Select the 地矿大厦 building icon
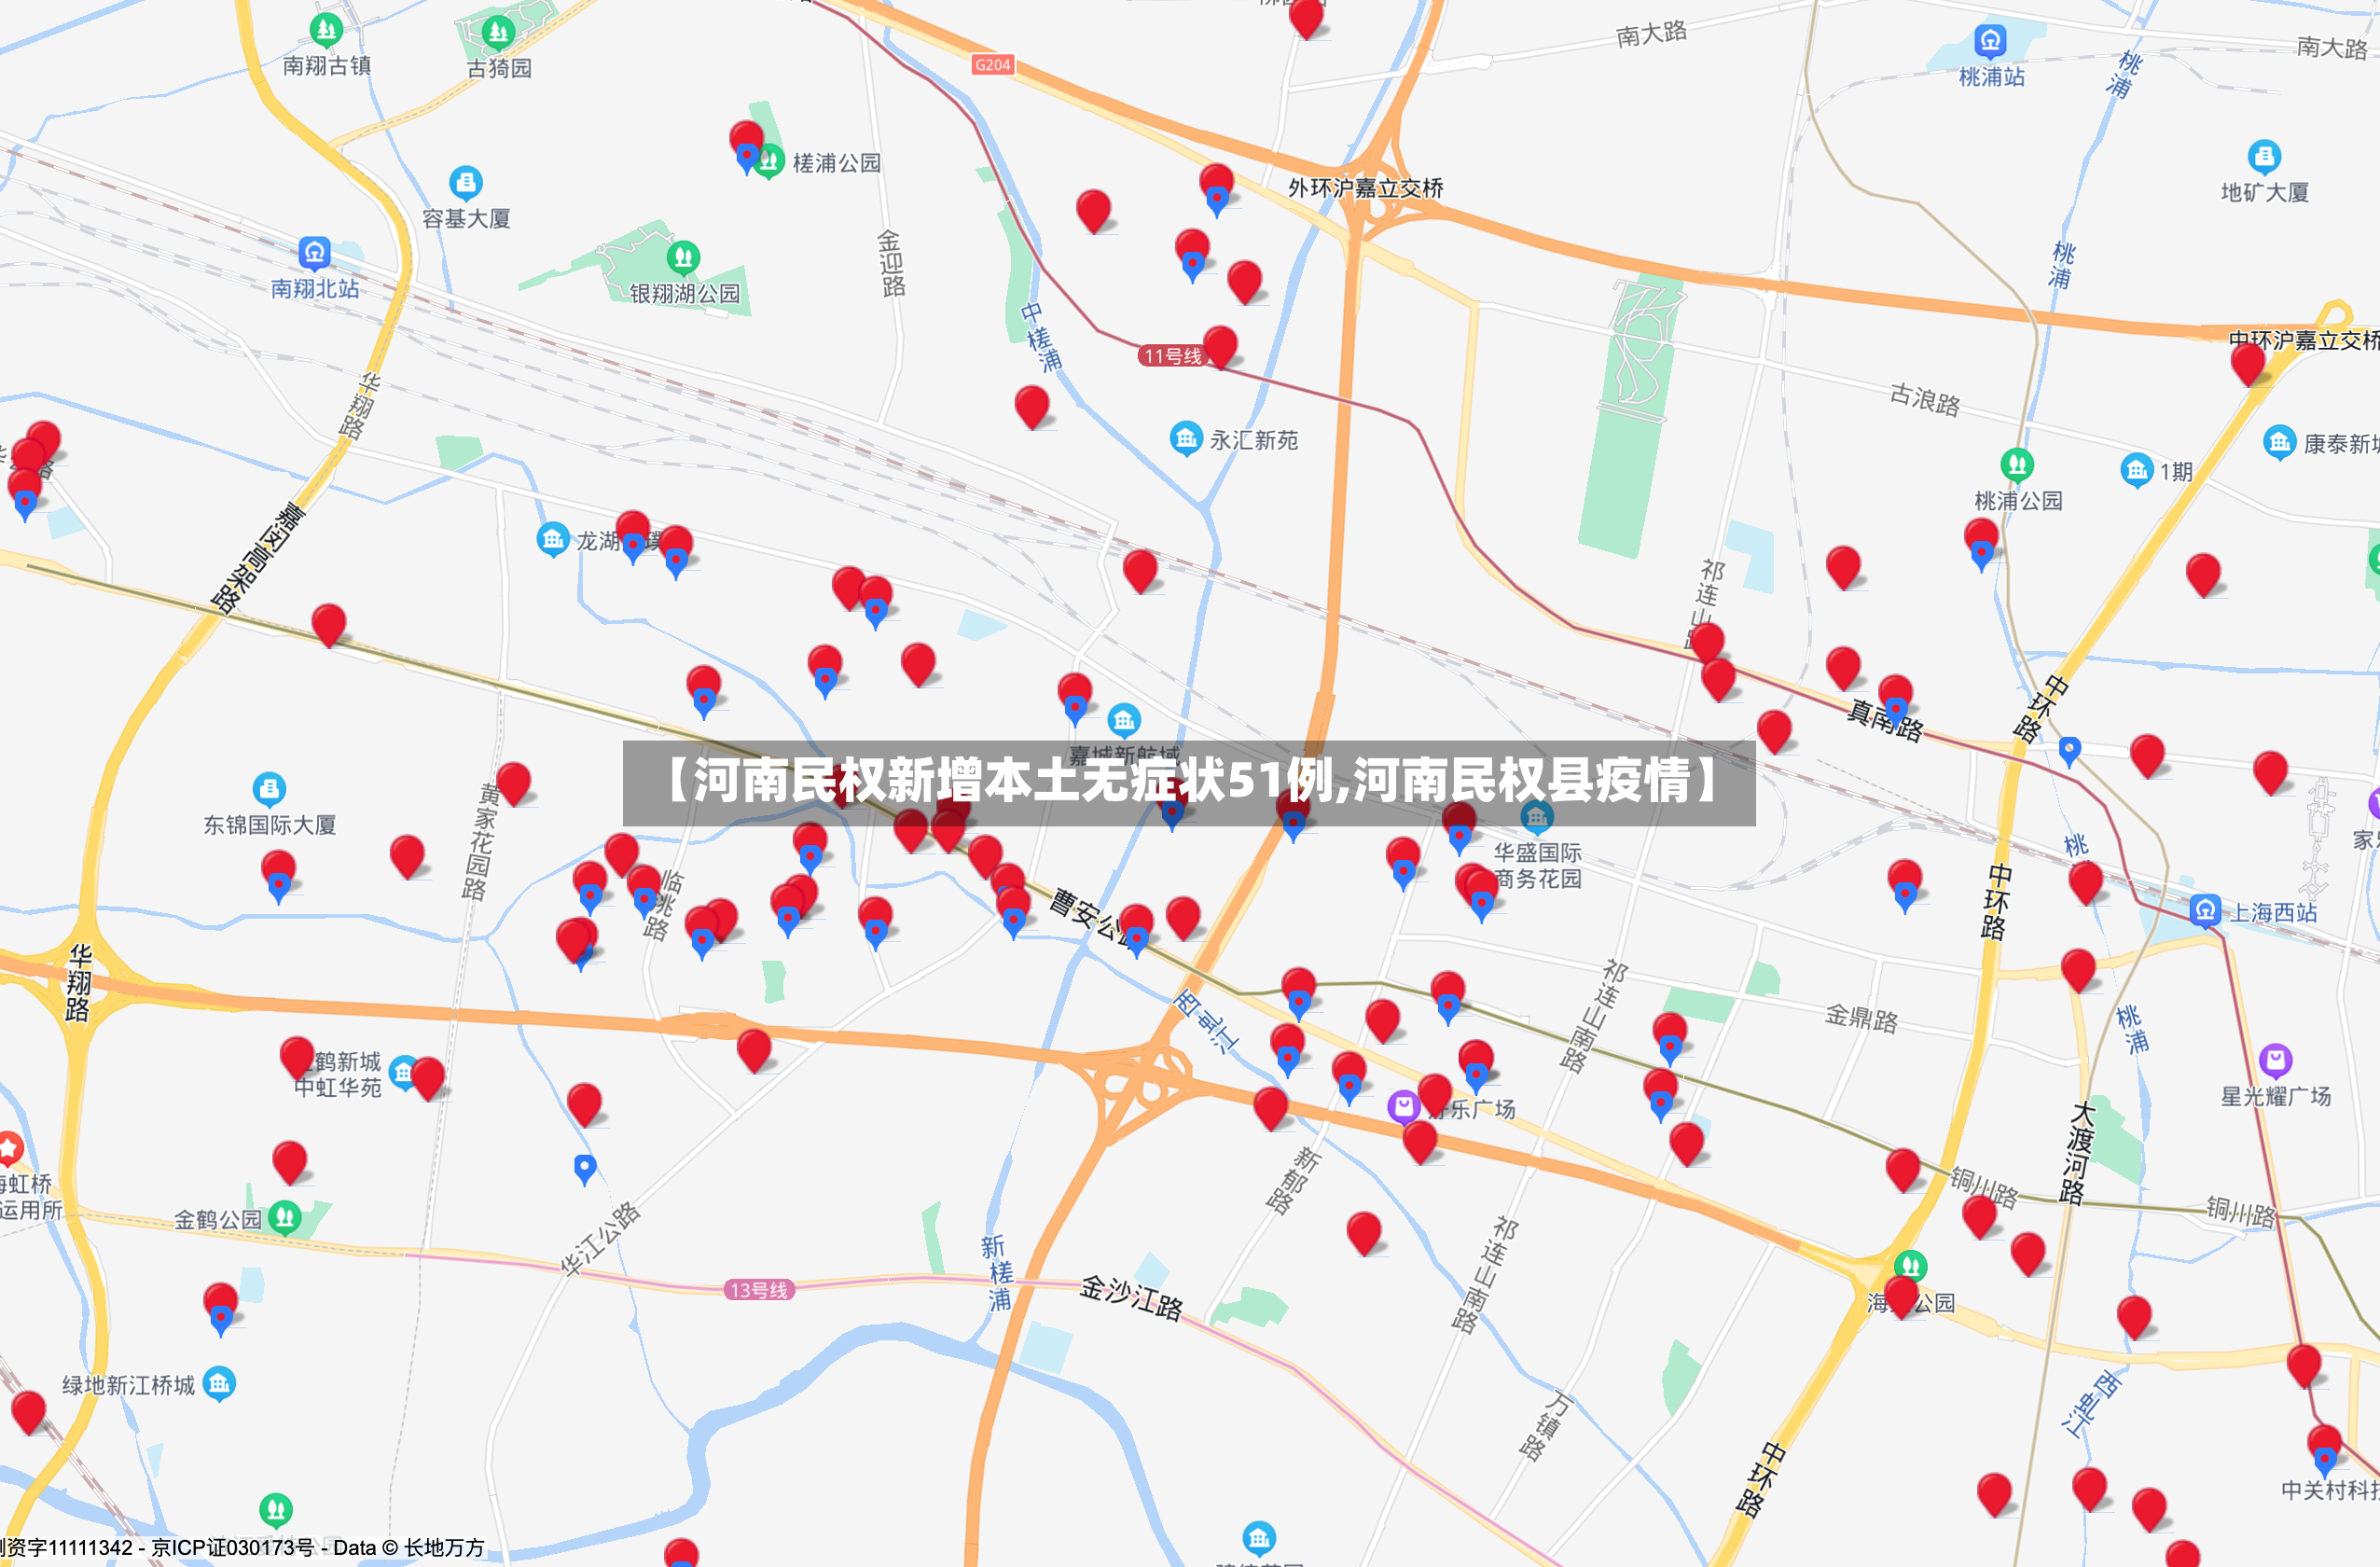 coord(2264,157)
